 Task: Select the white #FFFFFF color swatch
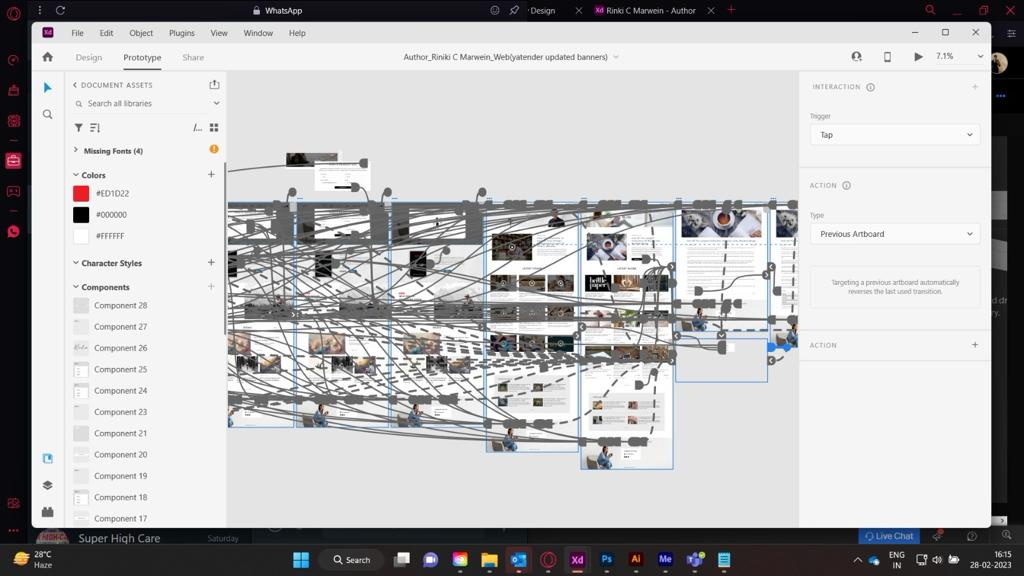click(x=81, y=236)
